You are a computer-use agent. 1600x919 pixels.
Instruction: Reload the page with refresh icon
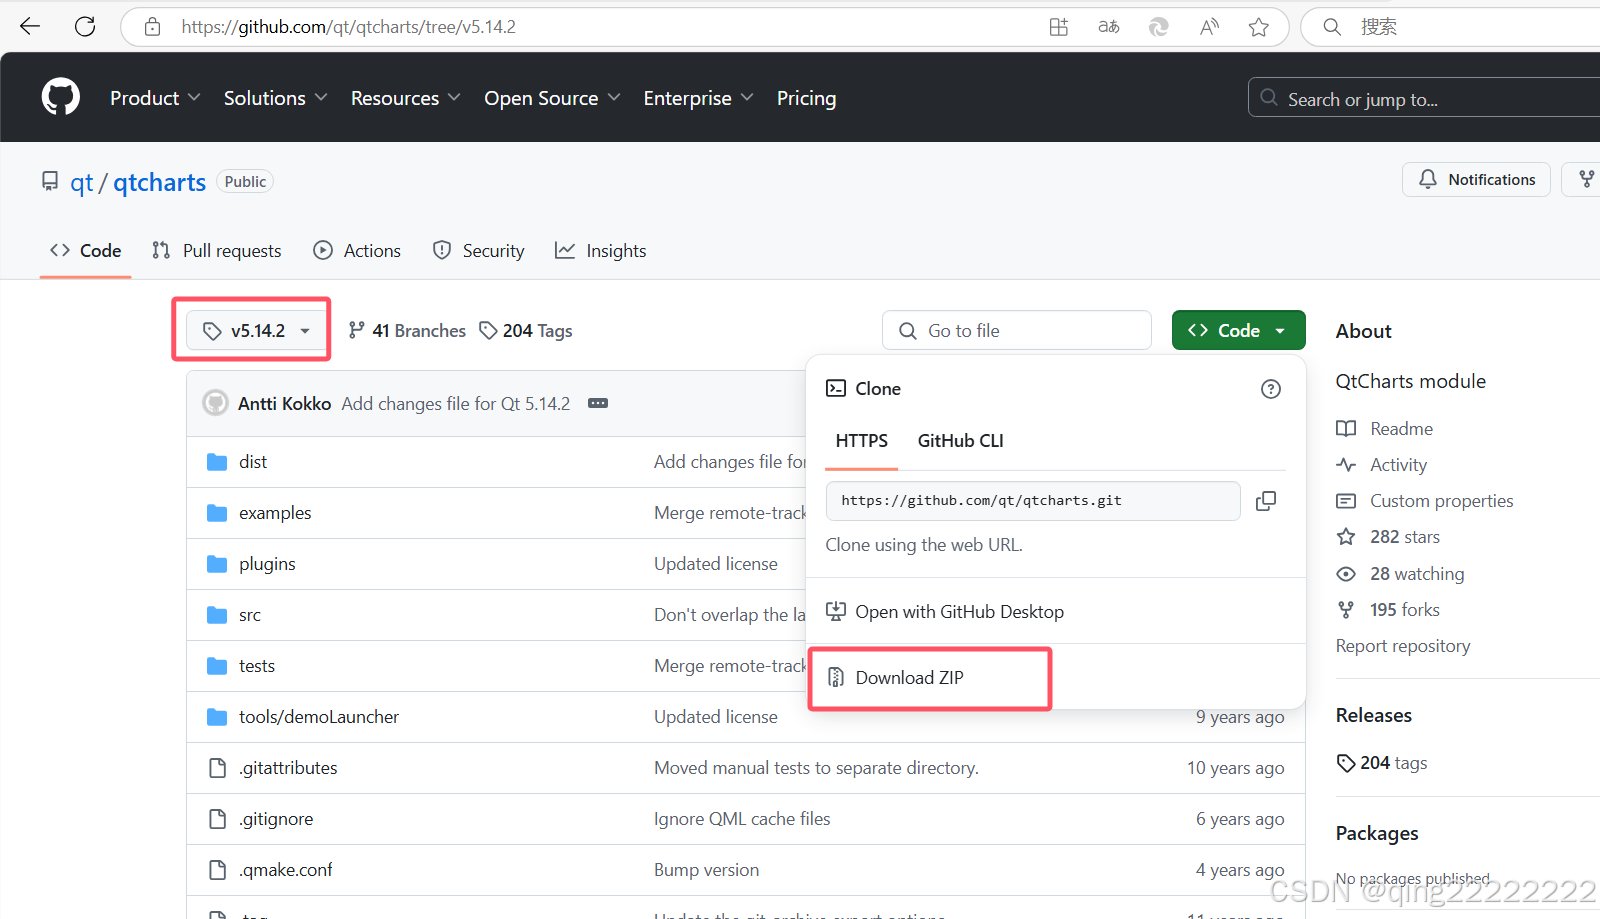(85, 27)
